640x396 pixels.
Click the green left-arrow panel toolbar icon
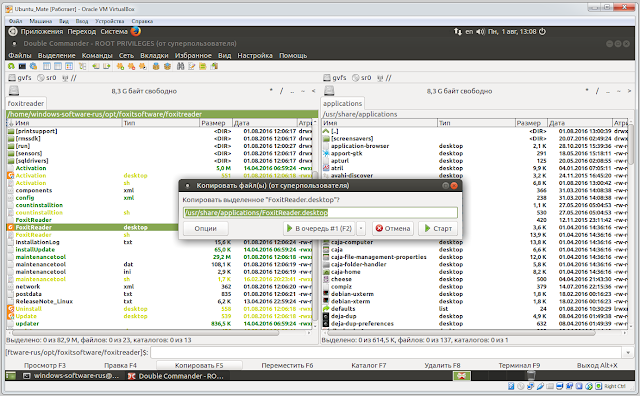96,66
